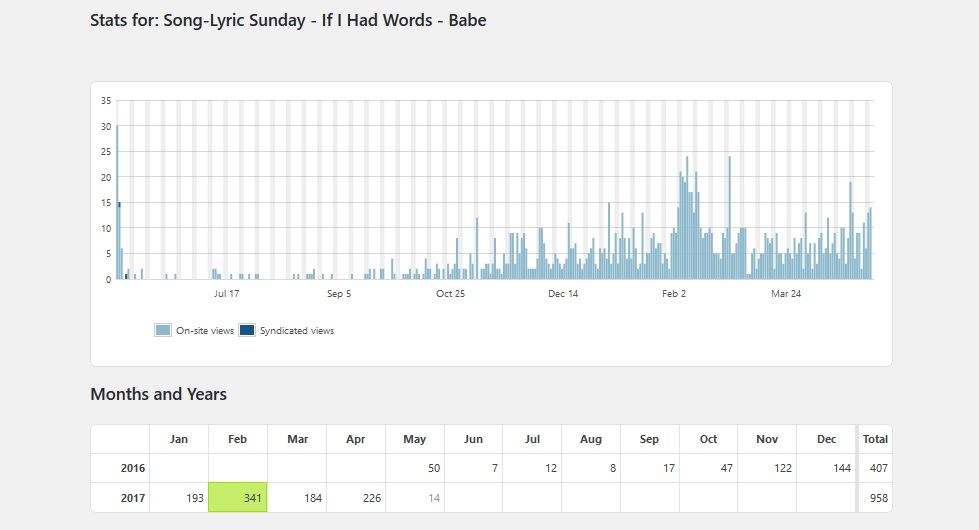979x530 pixels.
Task: Click the 2016 row label
Action: point(132,468)
